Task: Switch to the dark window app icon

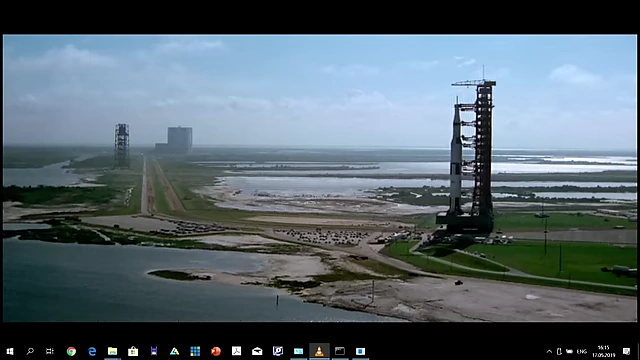Action: click(x=340, y=351)
